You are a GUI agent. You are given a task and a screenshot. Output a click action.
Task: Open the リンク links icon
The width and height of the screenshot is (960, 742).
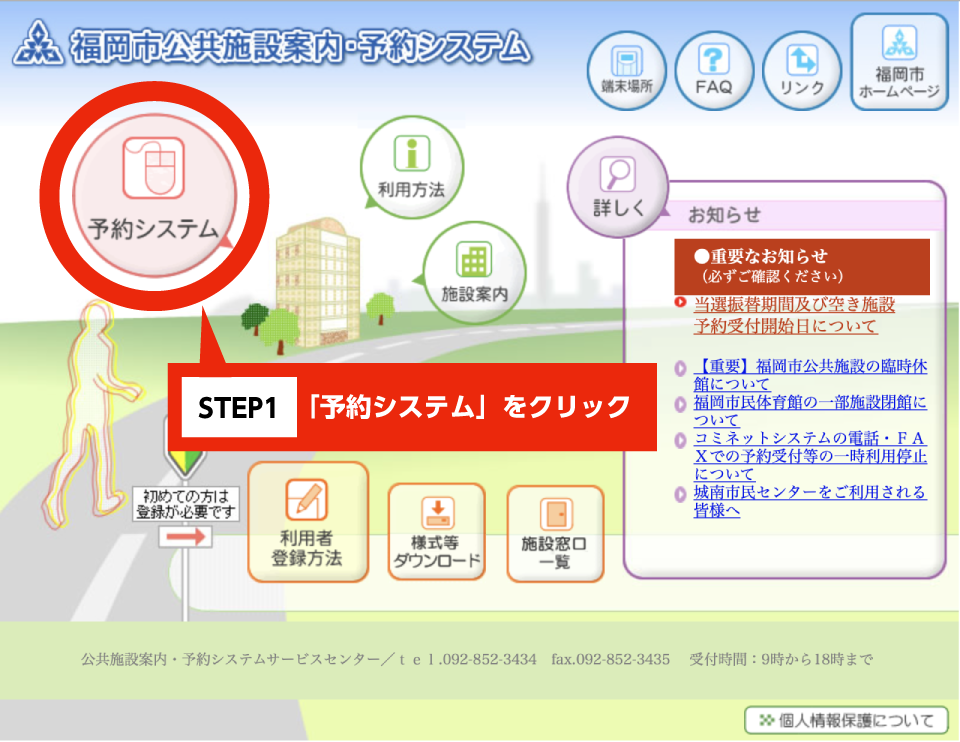click(x=802, y=71)
